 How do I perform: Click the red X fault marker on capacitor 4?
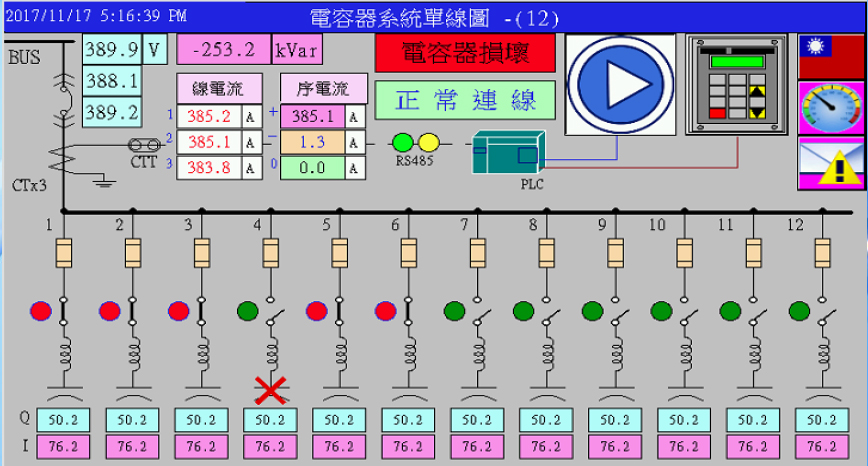coord(269,388)
